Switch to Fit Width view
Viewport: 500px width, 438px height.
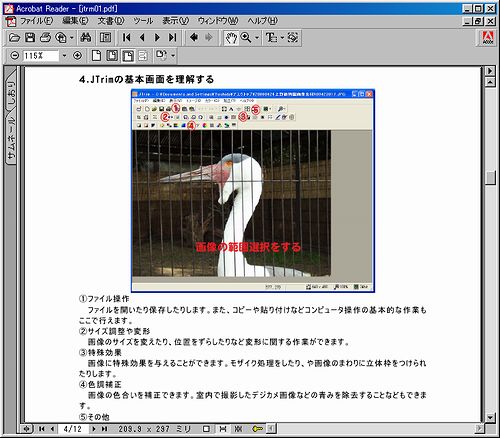click(x=128, y=55)
